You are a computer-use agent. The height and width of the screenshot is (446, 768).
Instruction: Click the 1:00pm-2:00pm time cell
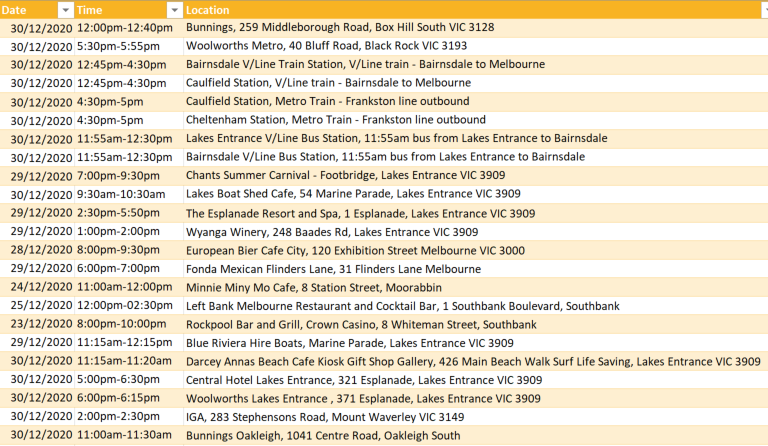129,232
